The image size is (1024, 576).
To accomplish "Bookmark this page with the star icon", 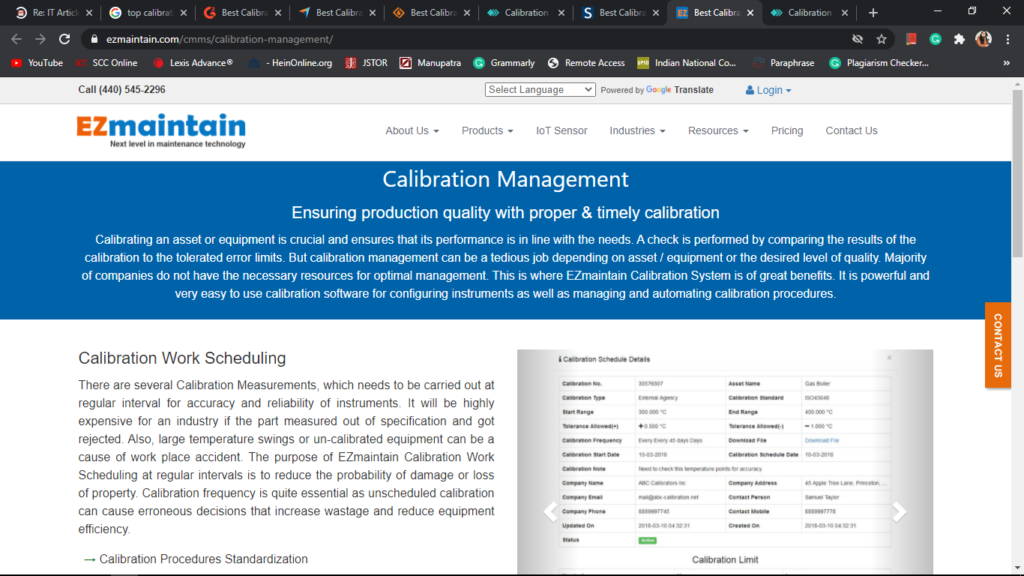I will click(x=881, y=39).
